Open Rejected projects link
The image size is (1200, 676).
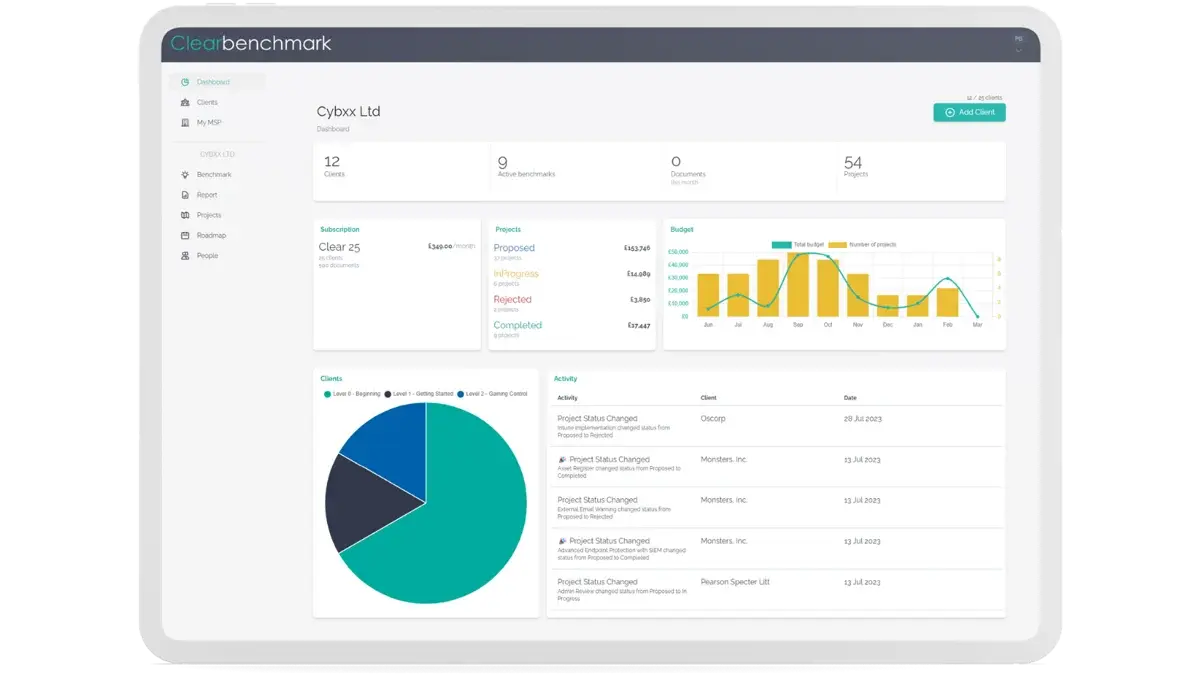tap(513, 300)
